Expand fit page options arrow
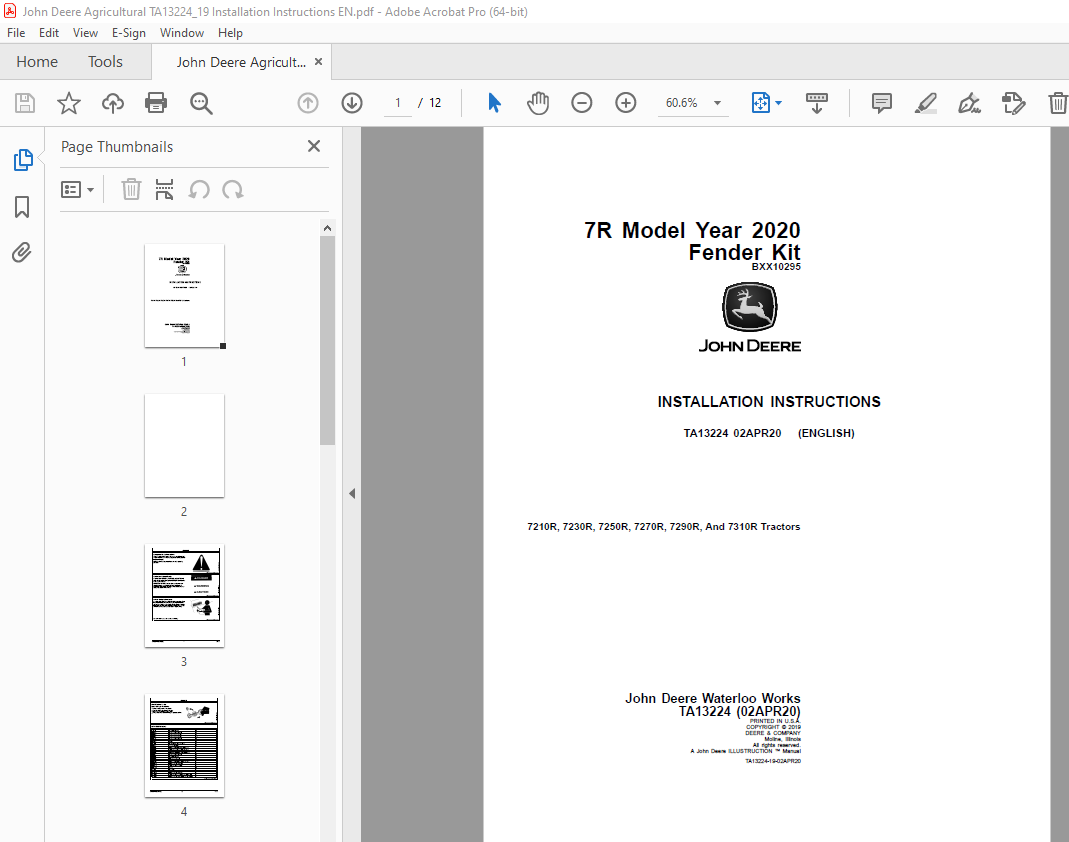The width and height of the screenshot is (1069, 842). (x=779, y=103)
